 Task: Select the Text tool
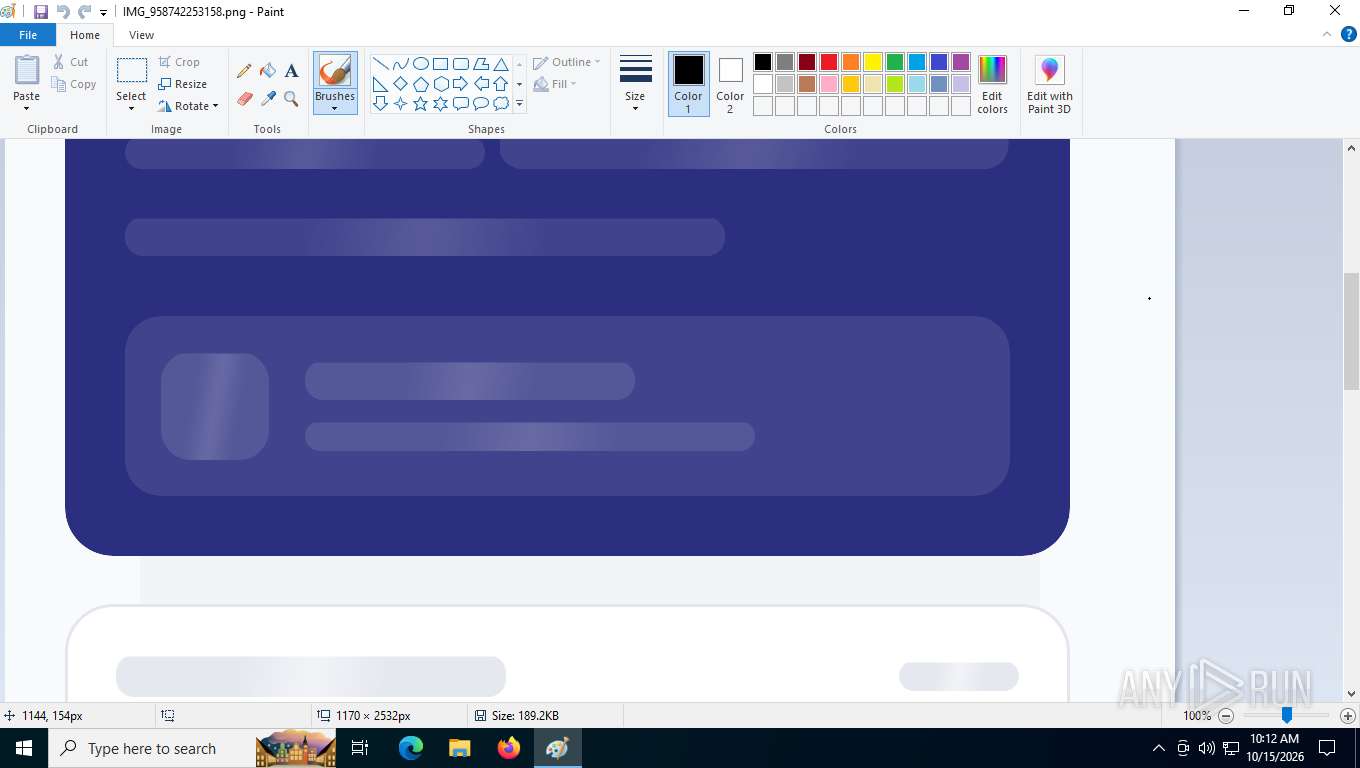(291, 71)
